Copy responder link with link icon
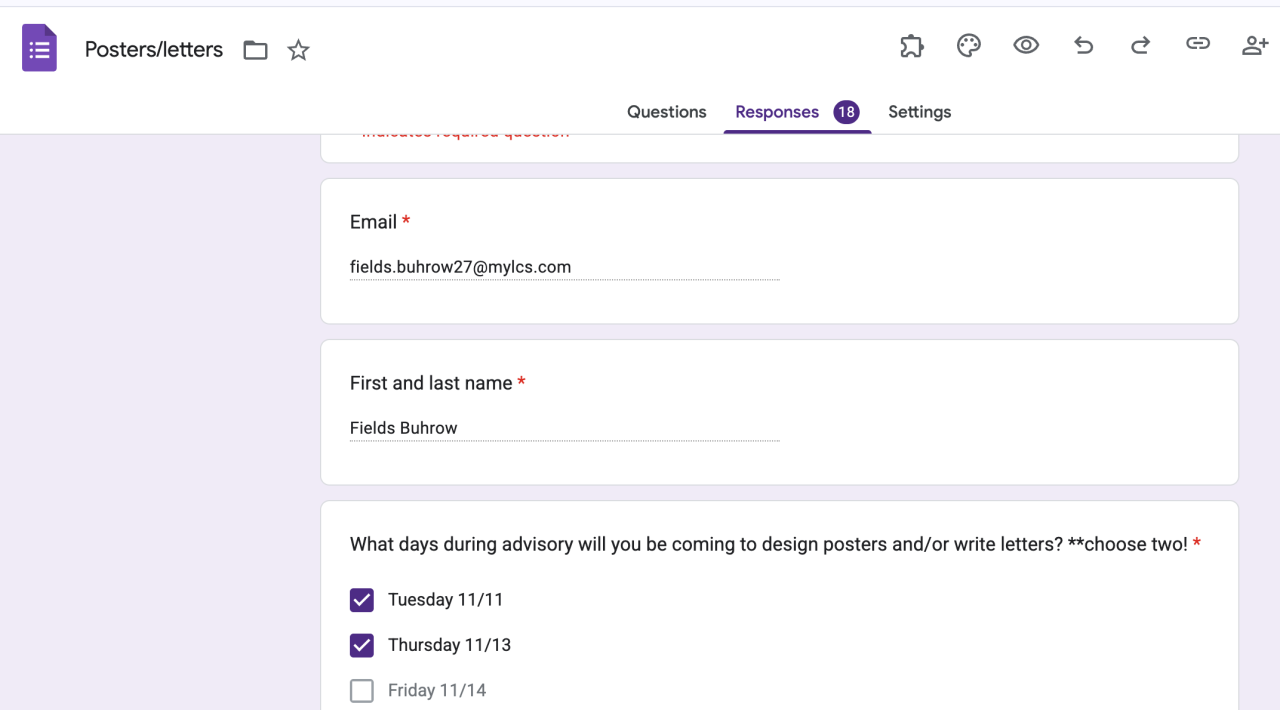The image size is (1280, 710). (1197, 44)
